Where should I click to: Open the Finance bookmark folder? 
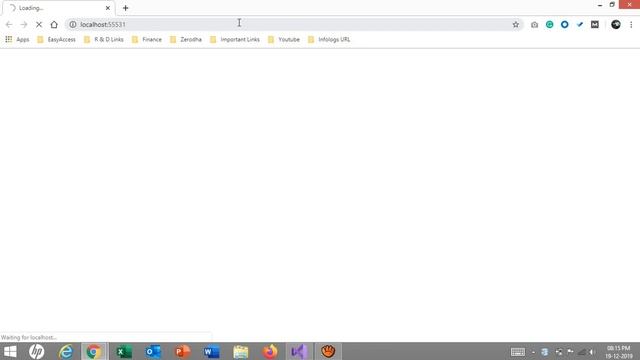[x=147, y=39]
